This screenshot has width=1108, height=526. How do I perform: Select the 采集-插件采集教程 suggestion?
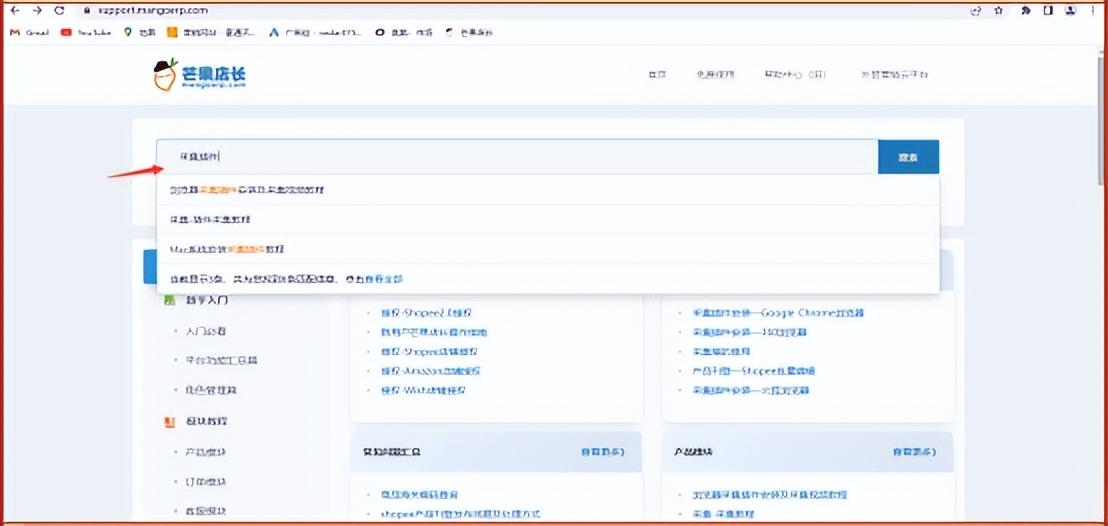[x=548, y=220]
